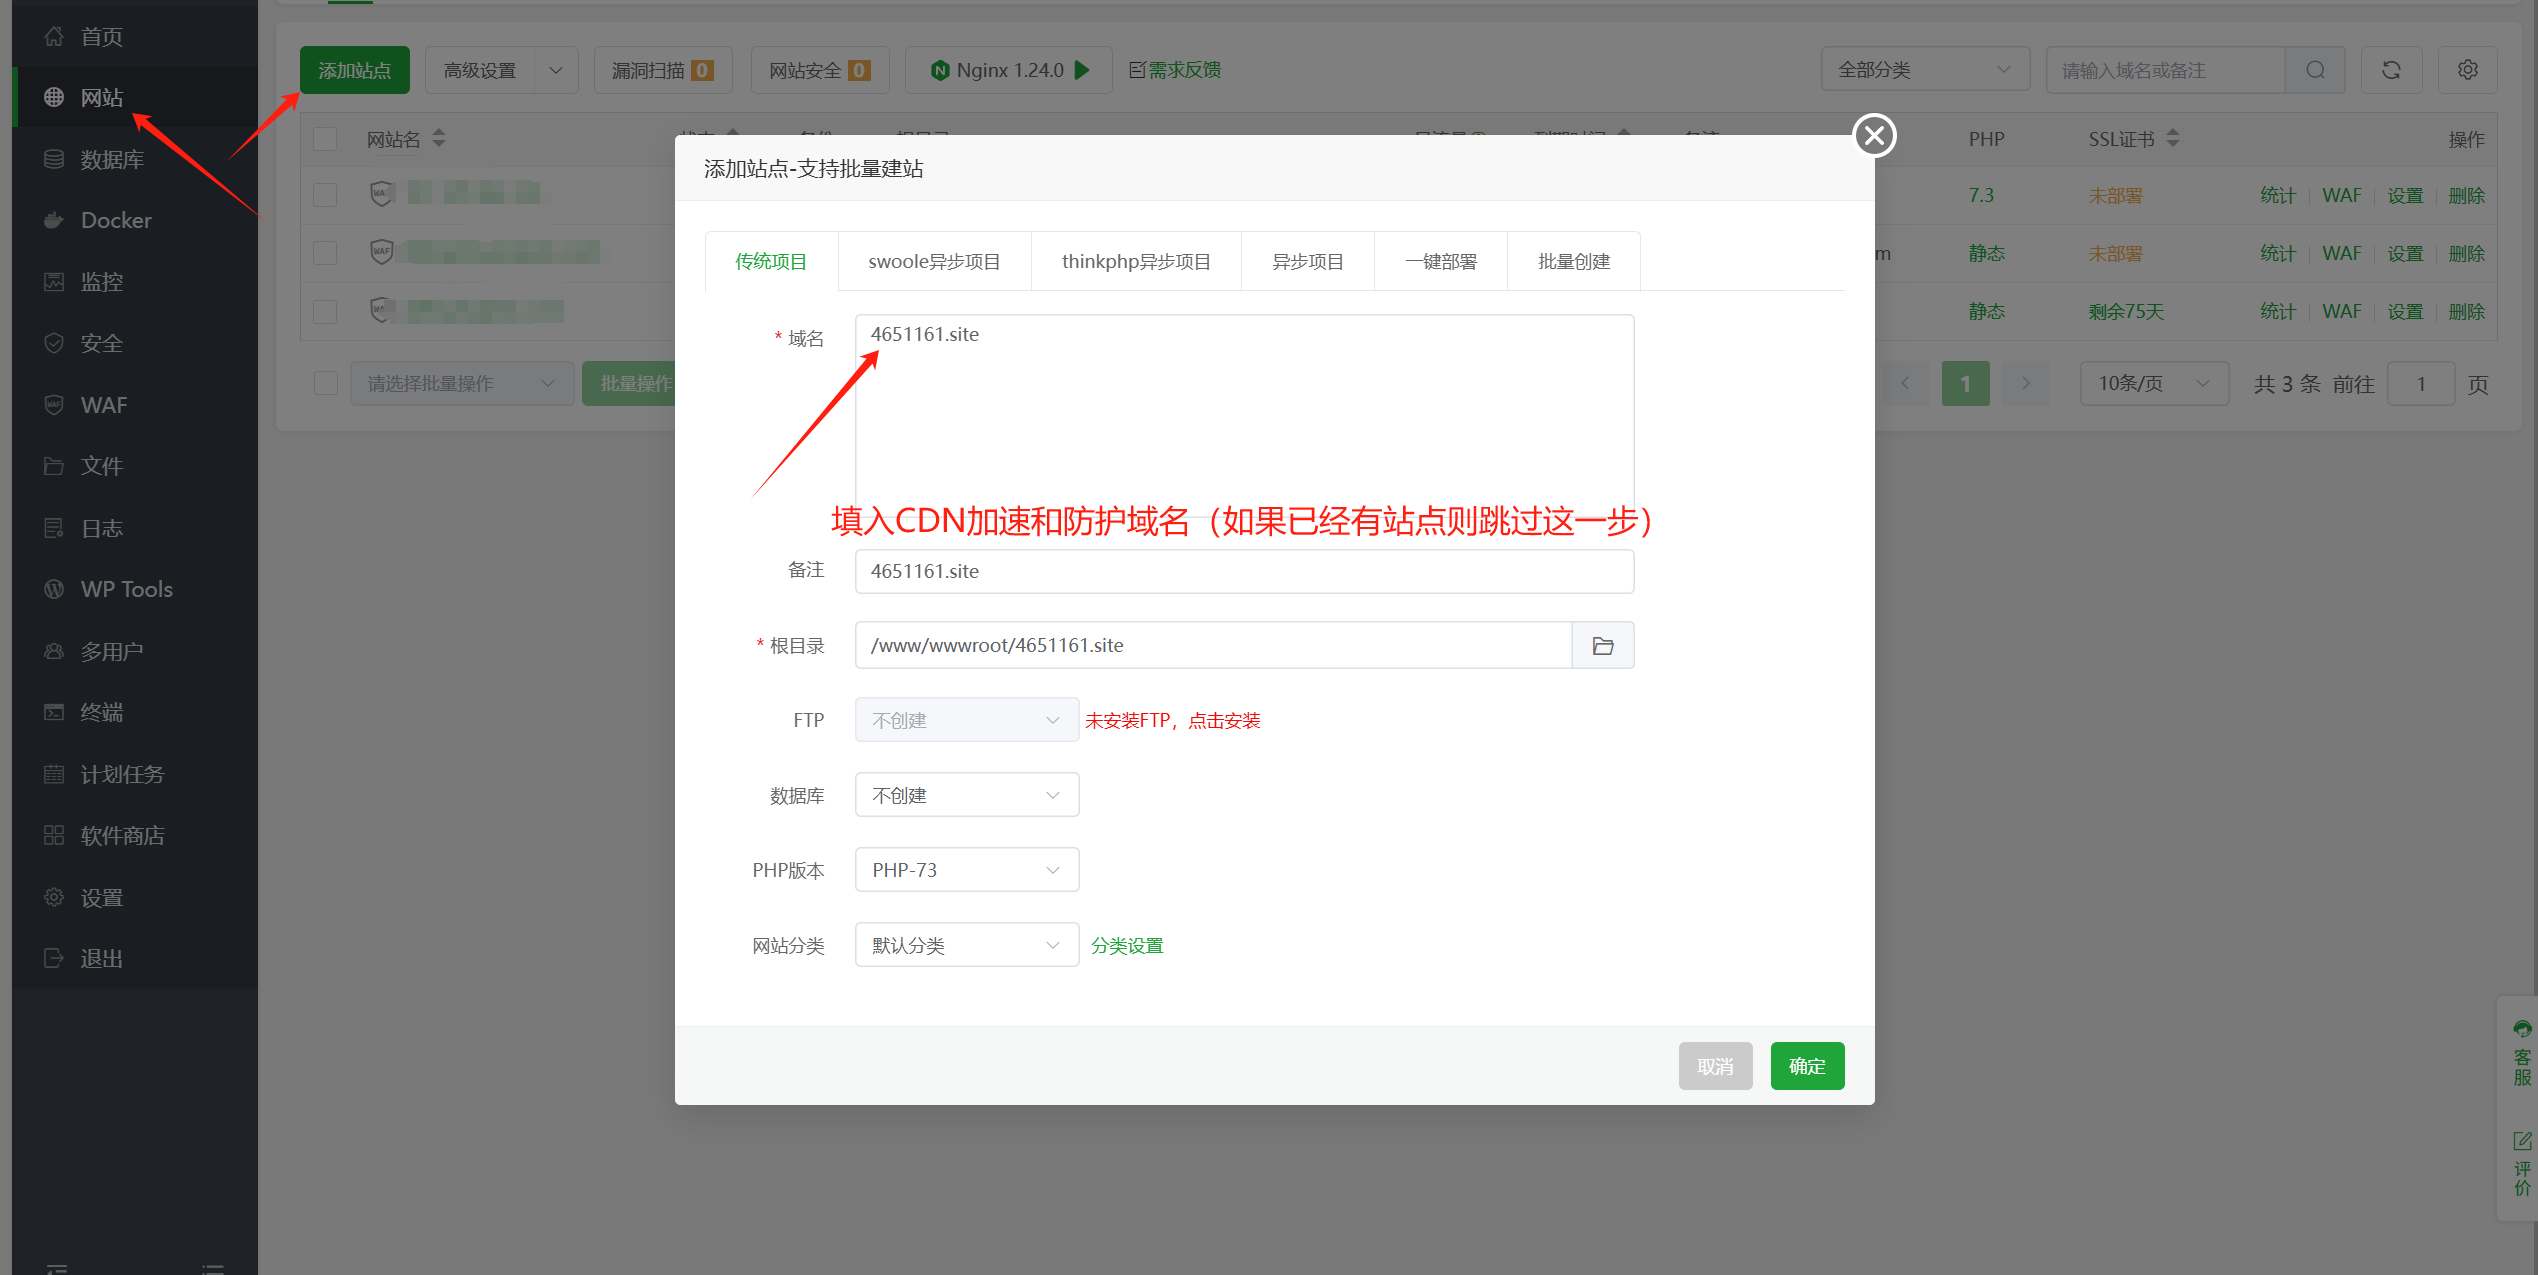
Task: Expand the 高级设置 dropdown arrow
Action: 556,70
